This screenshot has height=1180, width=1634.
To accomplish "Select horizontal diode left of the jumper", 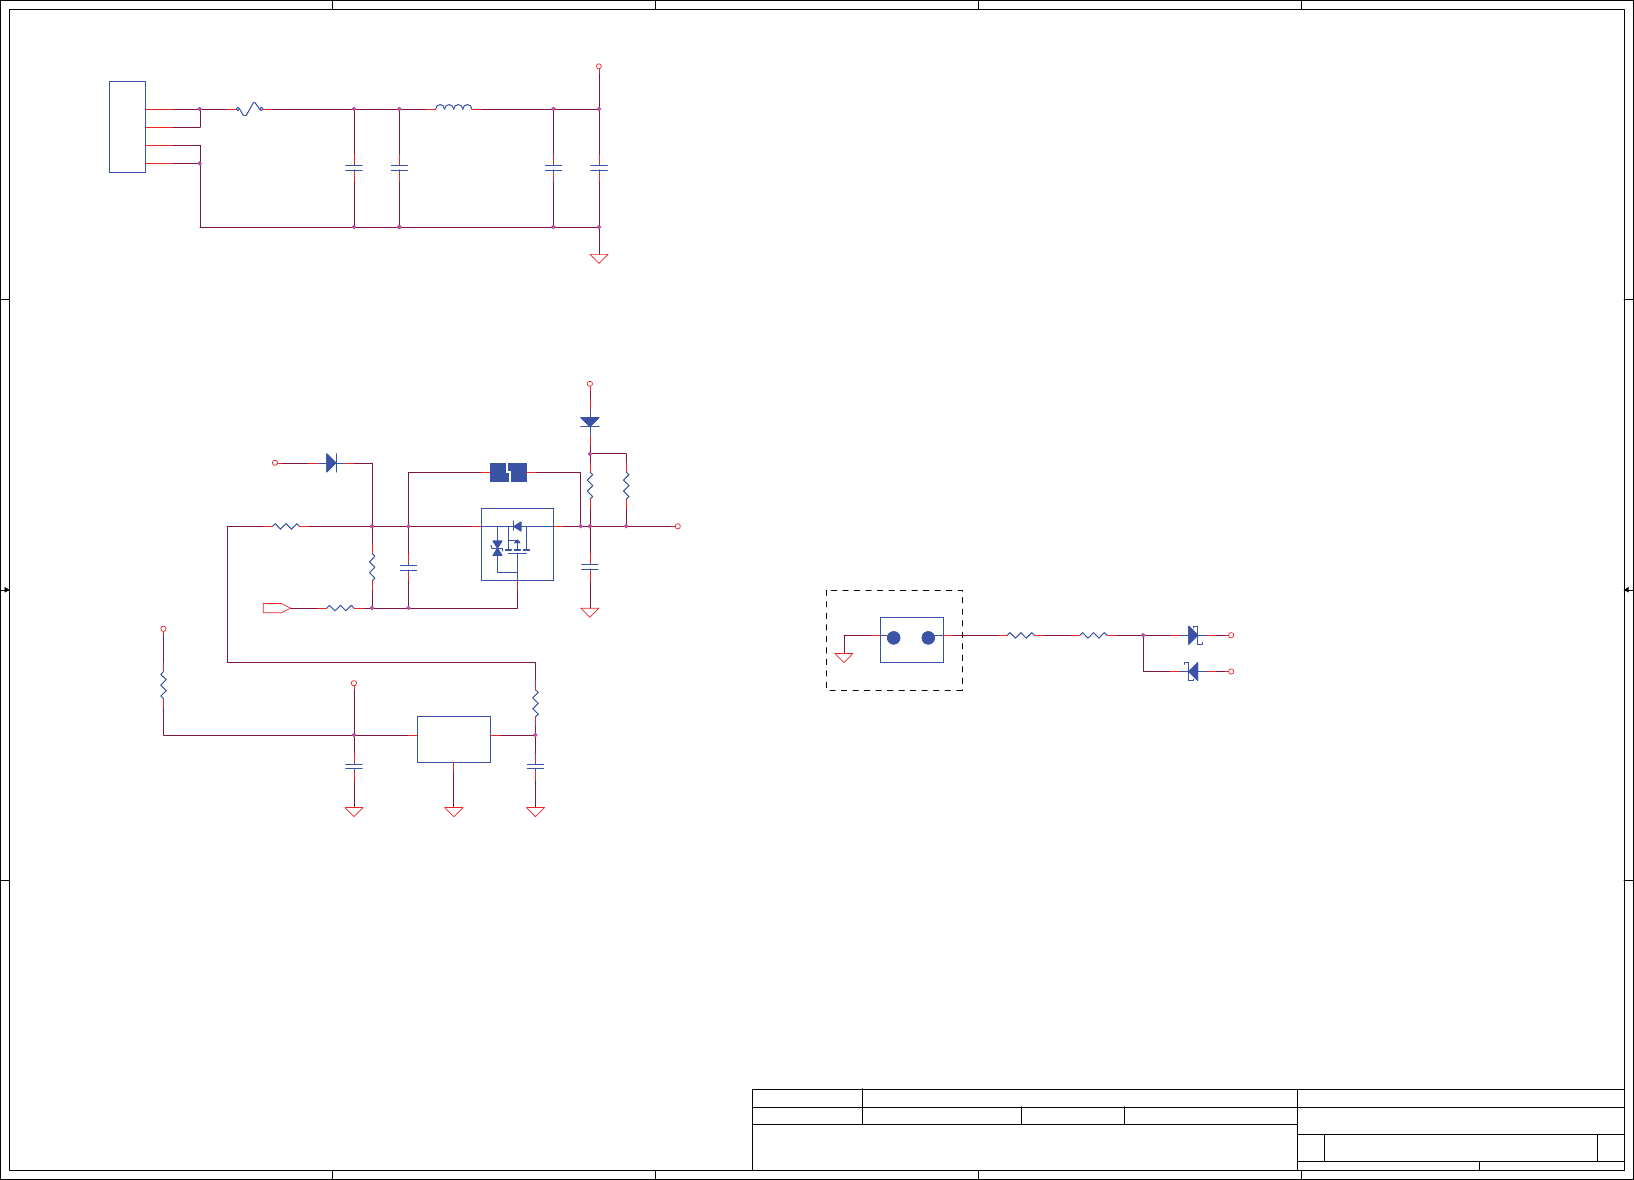I will point(332,463).
